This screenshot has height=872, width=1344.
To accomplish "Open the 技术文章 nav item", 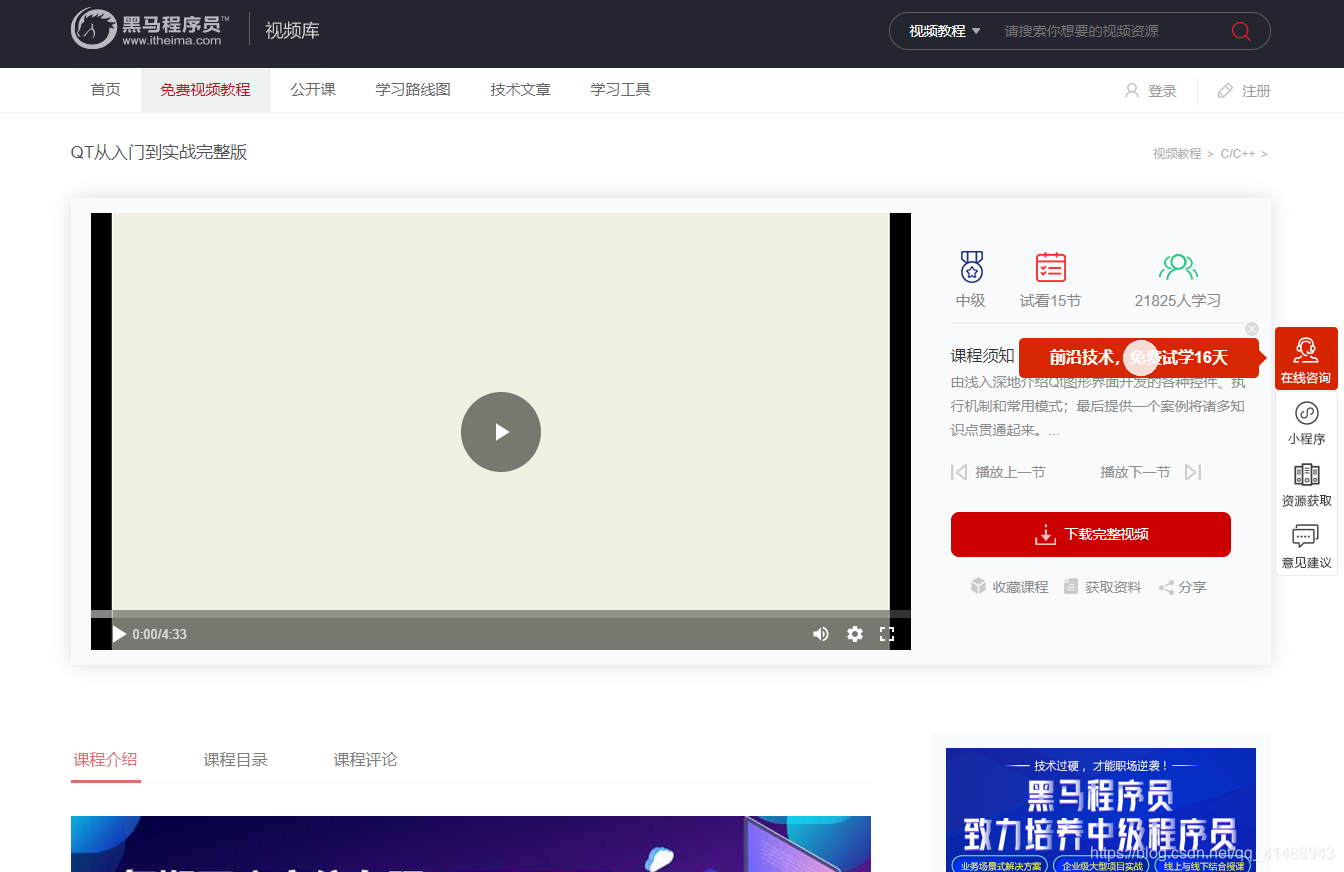I will (520, 90).
